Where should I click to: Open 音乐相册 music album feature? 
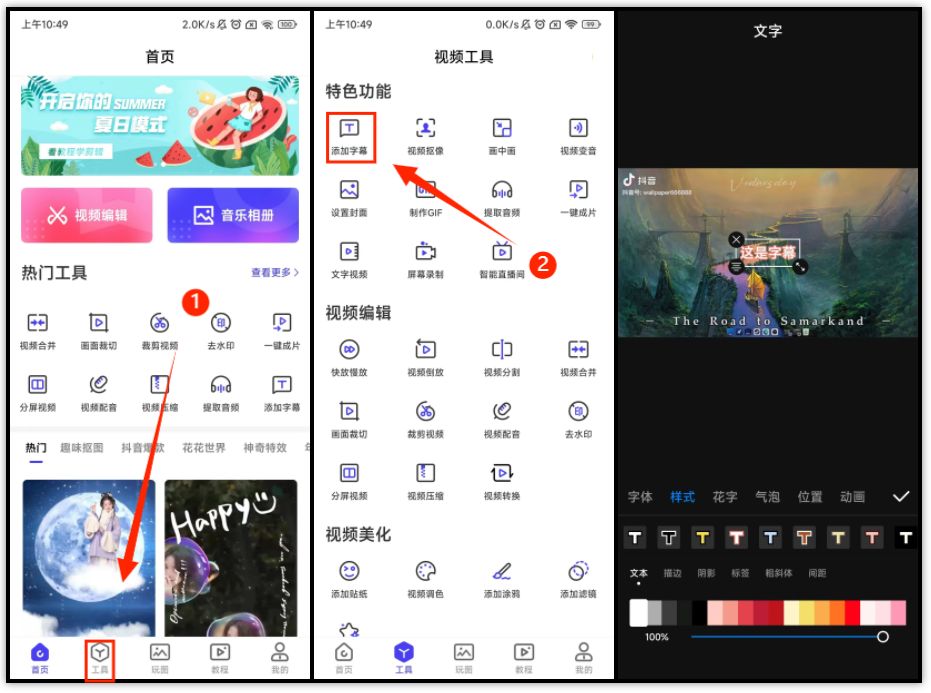[x=233, y=215]
